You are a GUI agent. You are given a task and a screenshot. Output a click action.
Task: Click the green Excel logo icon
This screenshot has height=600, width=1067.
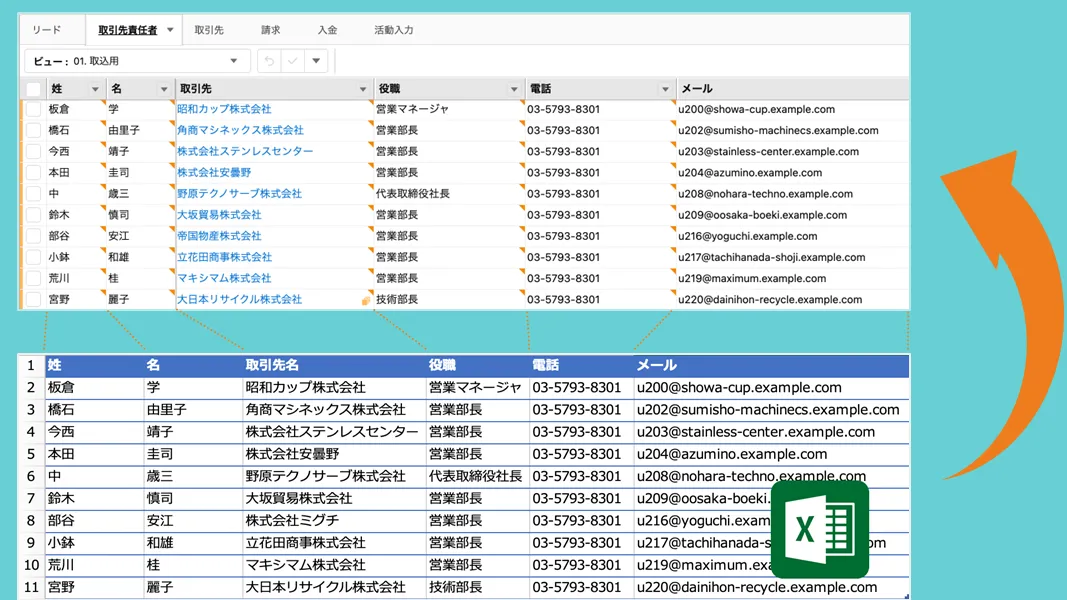(x=820, y=529)
